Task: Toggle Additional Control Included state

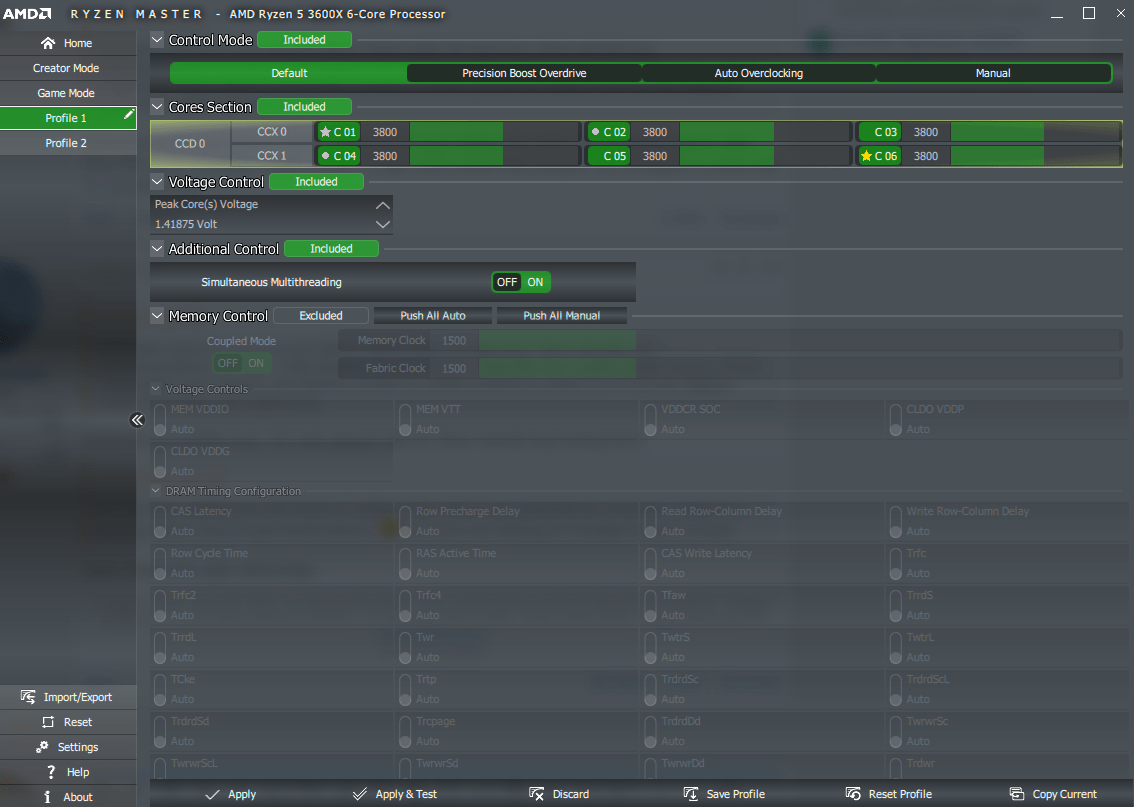Action: click(x=331, y=249)
